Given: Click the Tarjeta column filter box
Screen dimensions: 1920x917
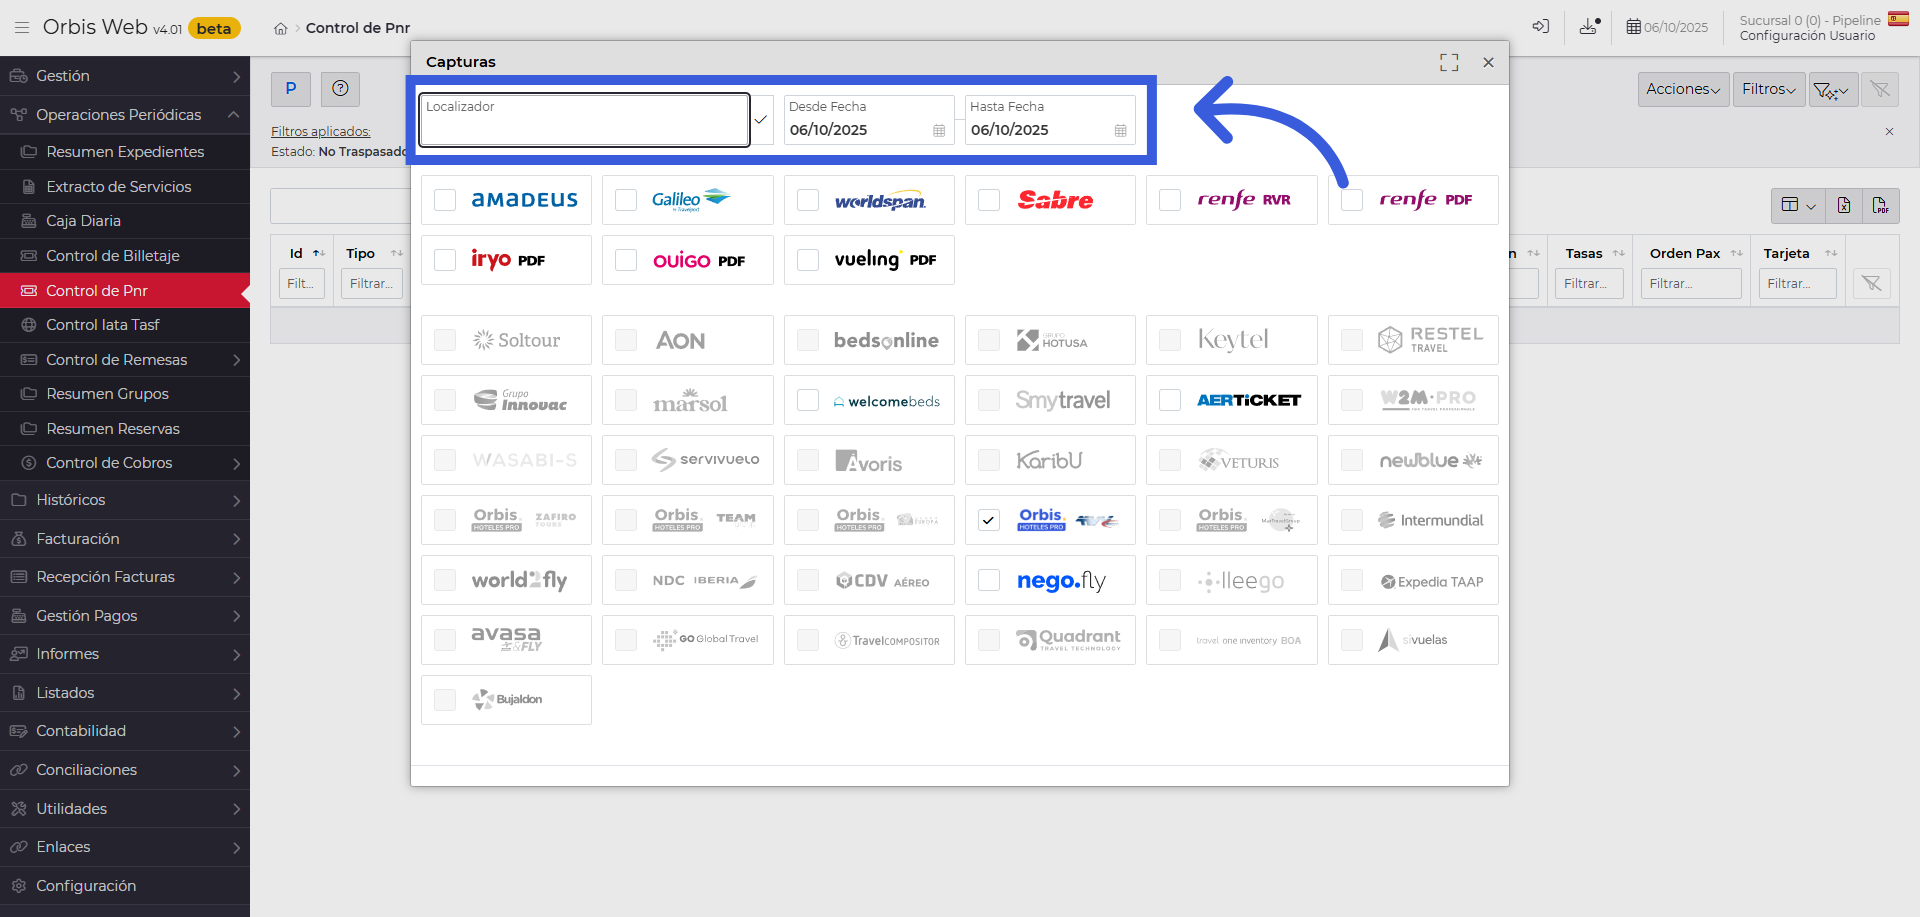Looking at the screenshot, I should point(1797,284).
